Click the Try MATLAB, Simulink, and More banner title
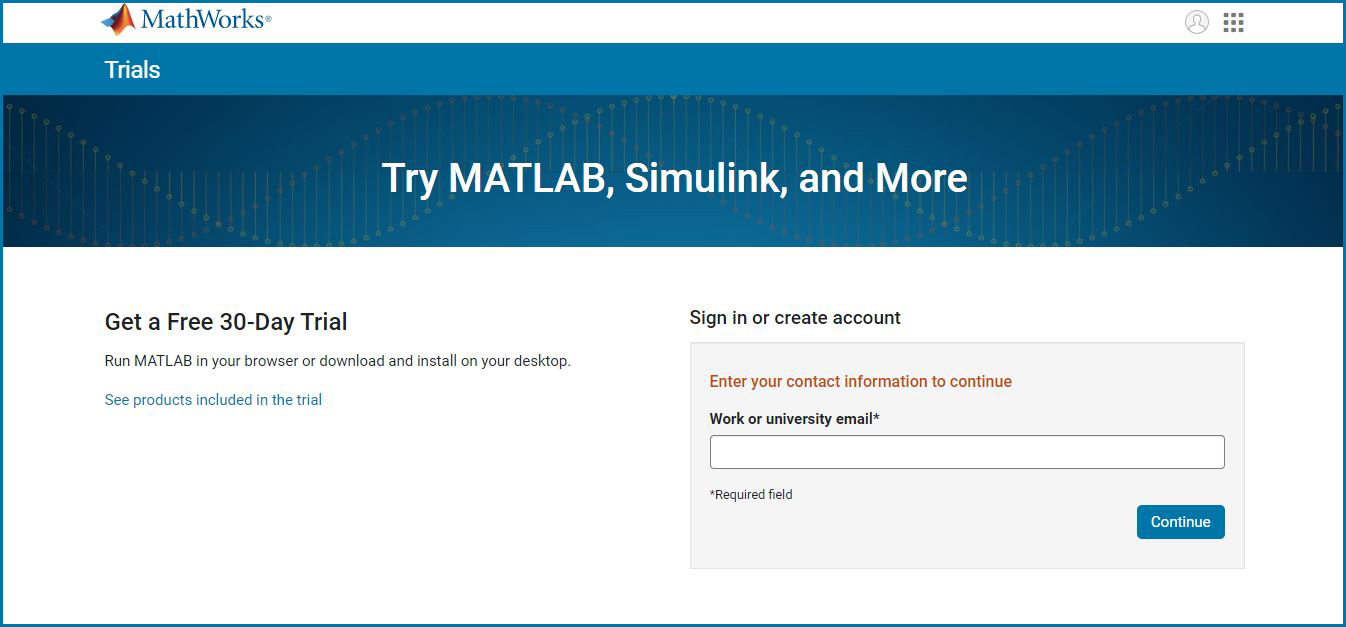Viewport: 1346px width, 627px height. click(x=675, y=178)
